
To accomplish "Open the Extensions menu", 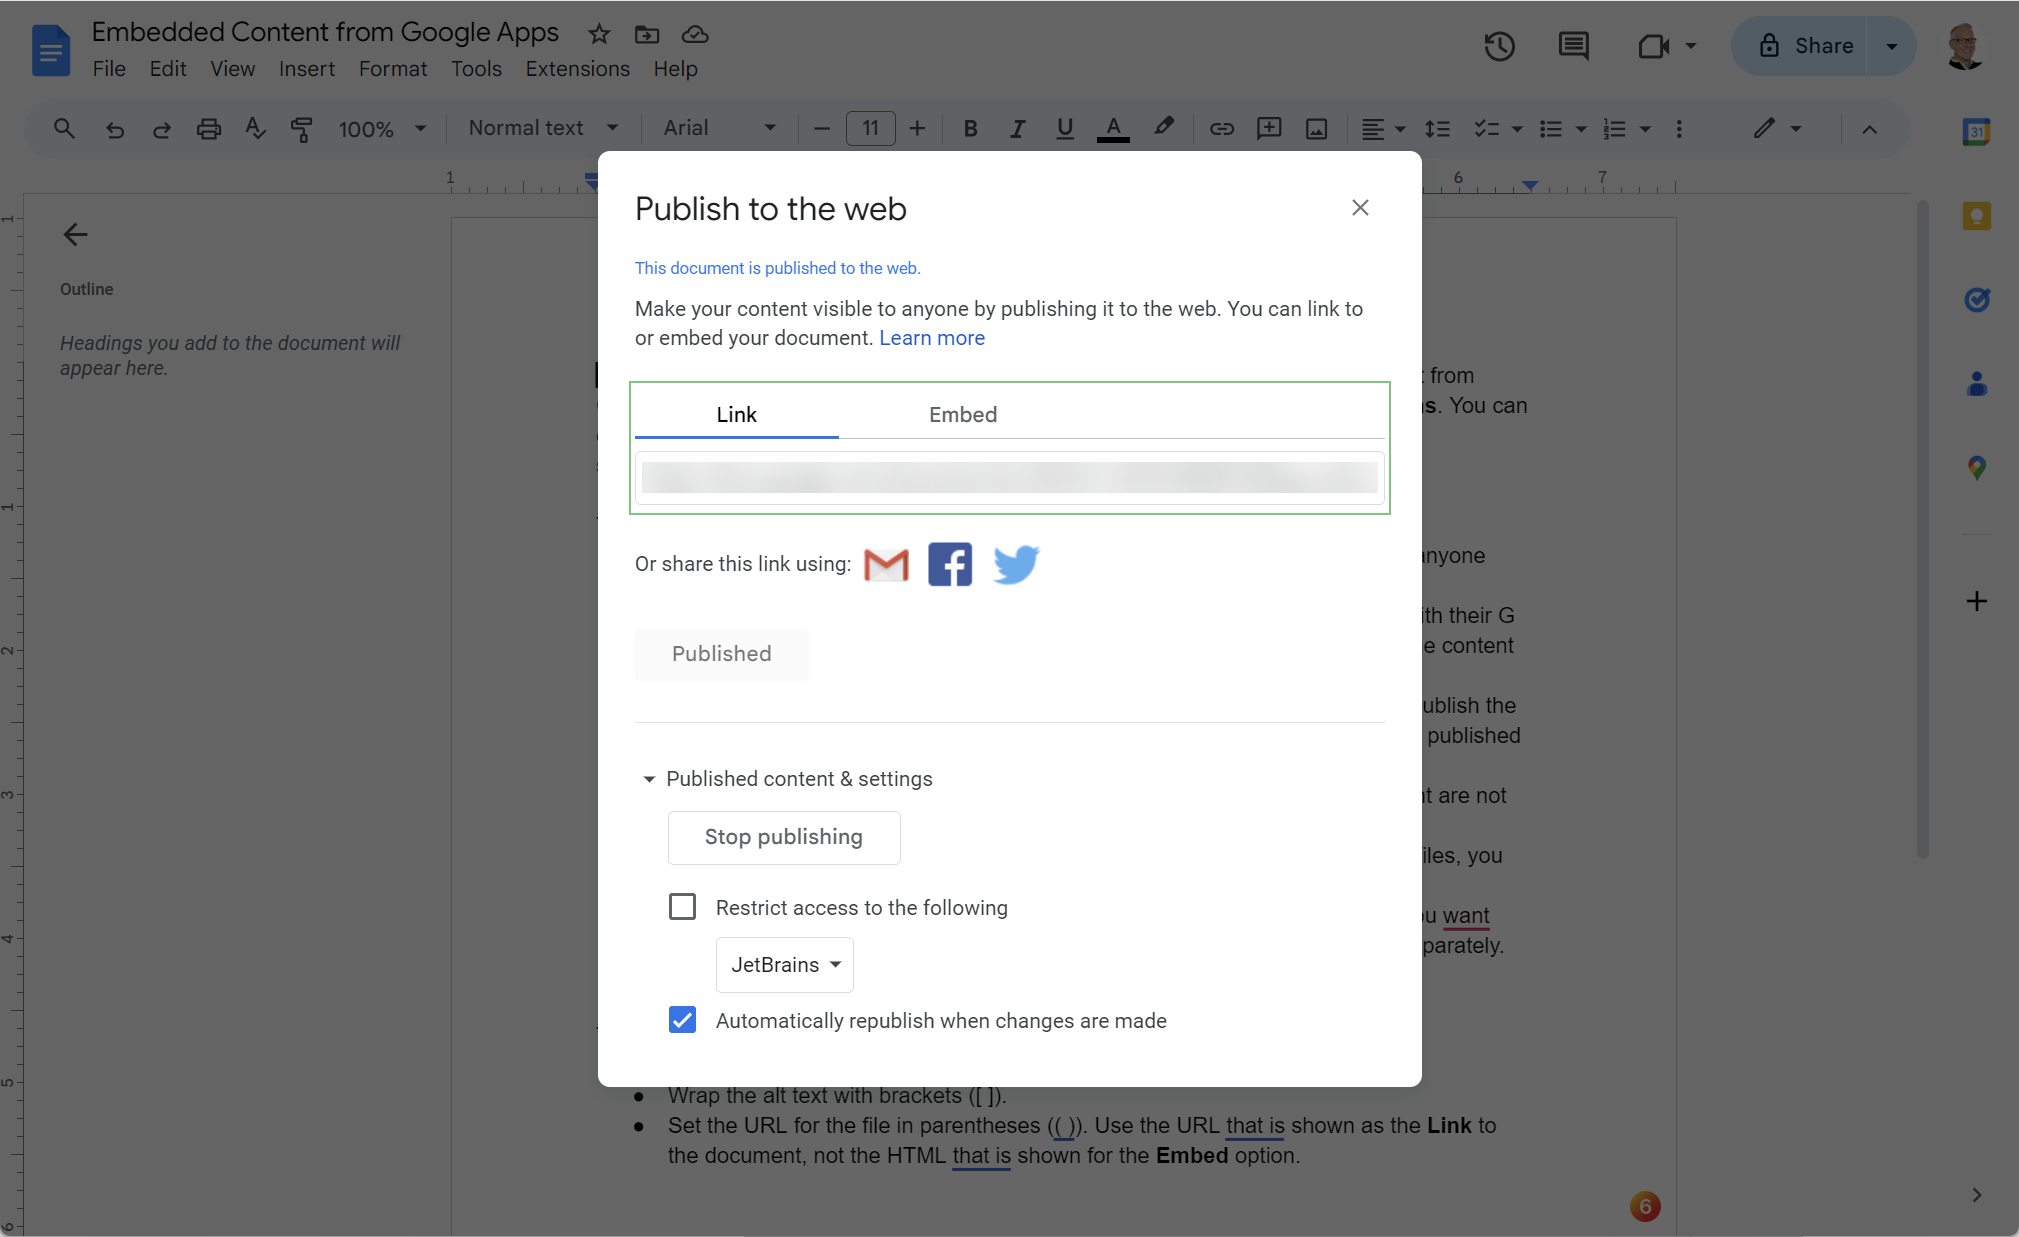I will pos(577,69).
